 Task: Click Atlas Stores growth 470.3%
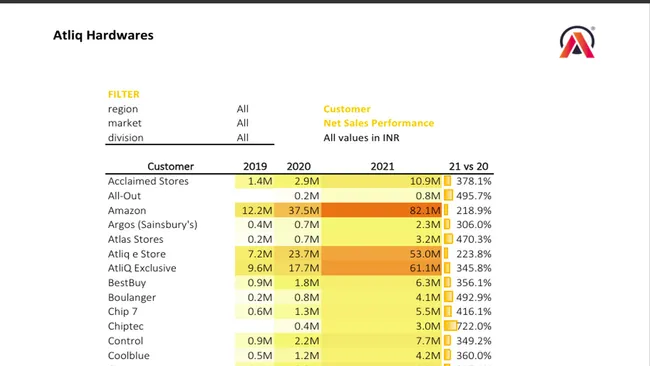coord(474,239)
